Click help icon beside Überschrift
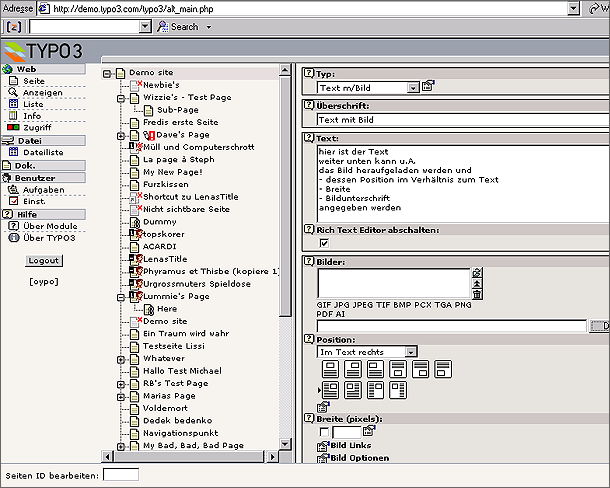Screen dimensions: 610x488 (x=309, y=105)
